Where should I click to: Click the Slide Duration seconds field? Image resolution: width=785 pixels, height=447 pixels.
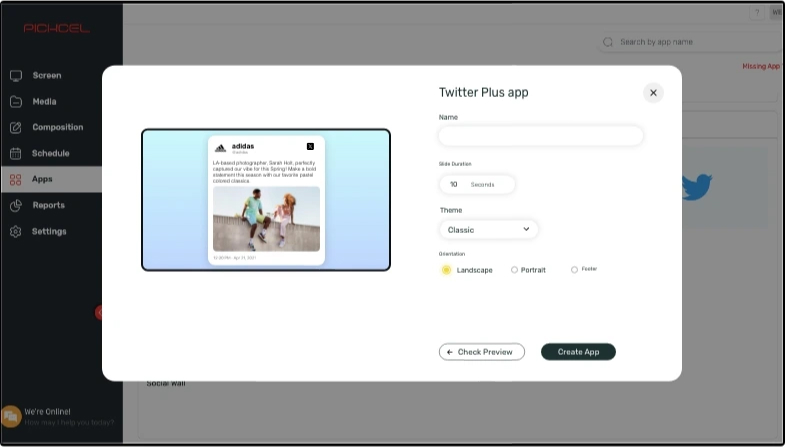(477, 184)
